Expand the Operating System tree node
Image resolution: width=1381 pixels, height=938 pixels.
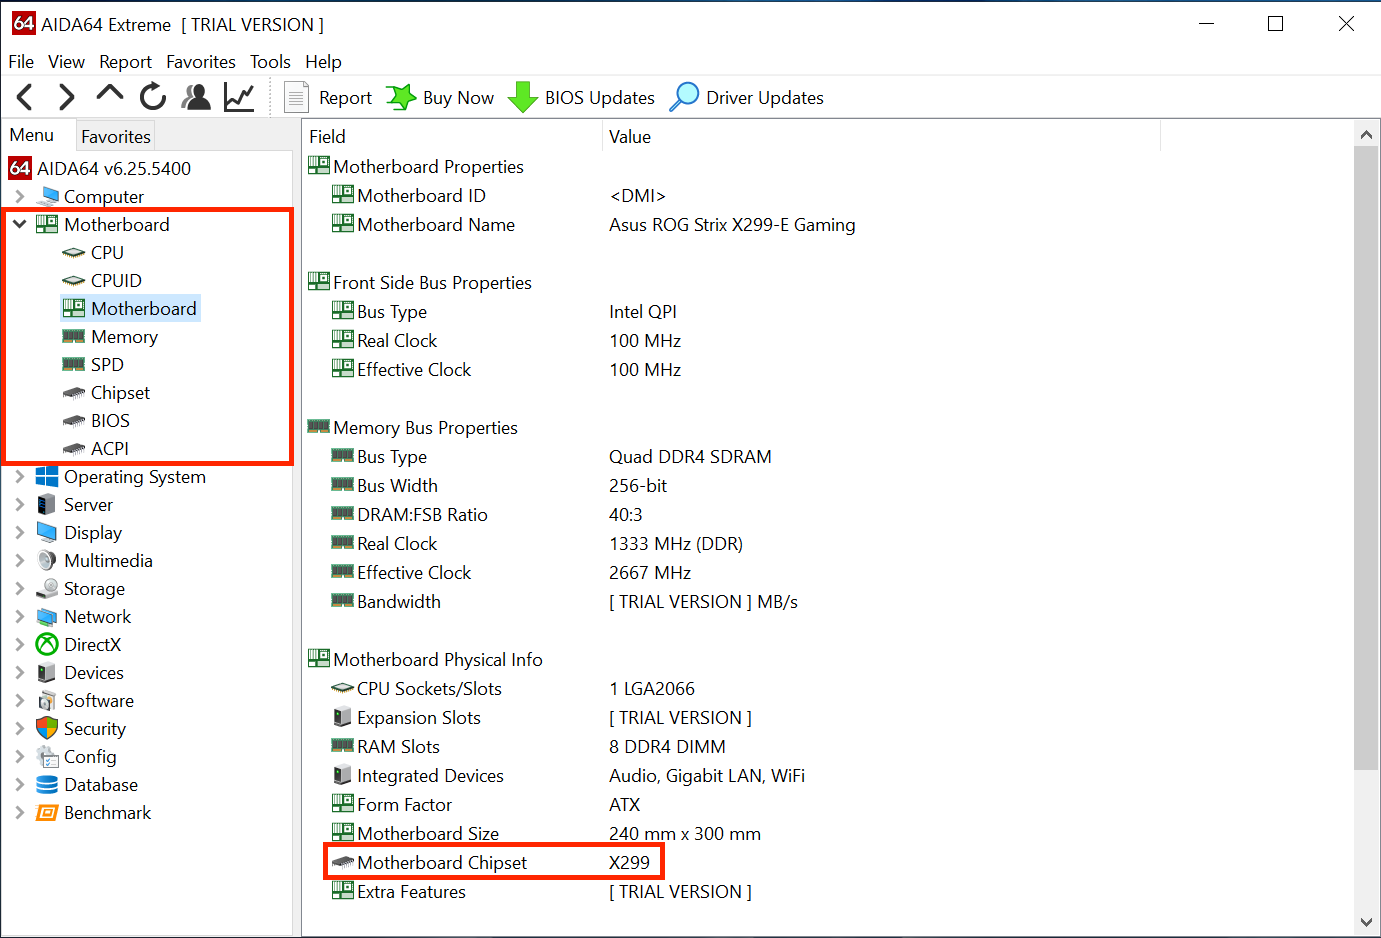pyautogui.click(x=19, y=477)
